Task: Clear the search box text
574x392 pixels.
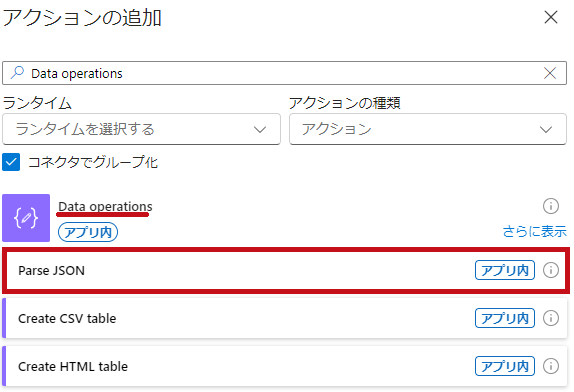Action: coord(550,73)
